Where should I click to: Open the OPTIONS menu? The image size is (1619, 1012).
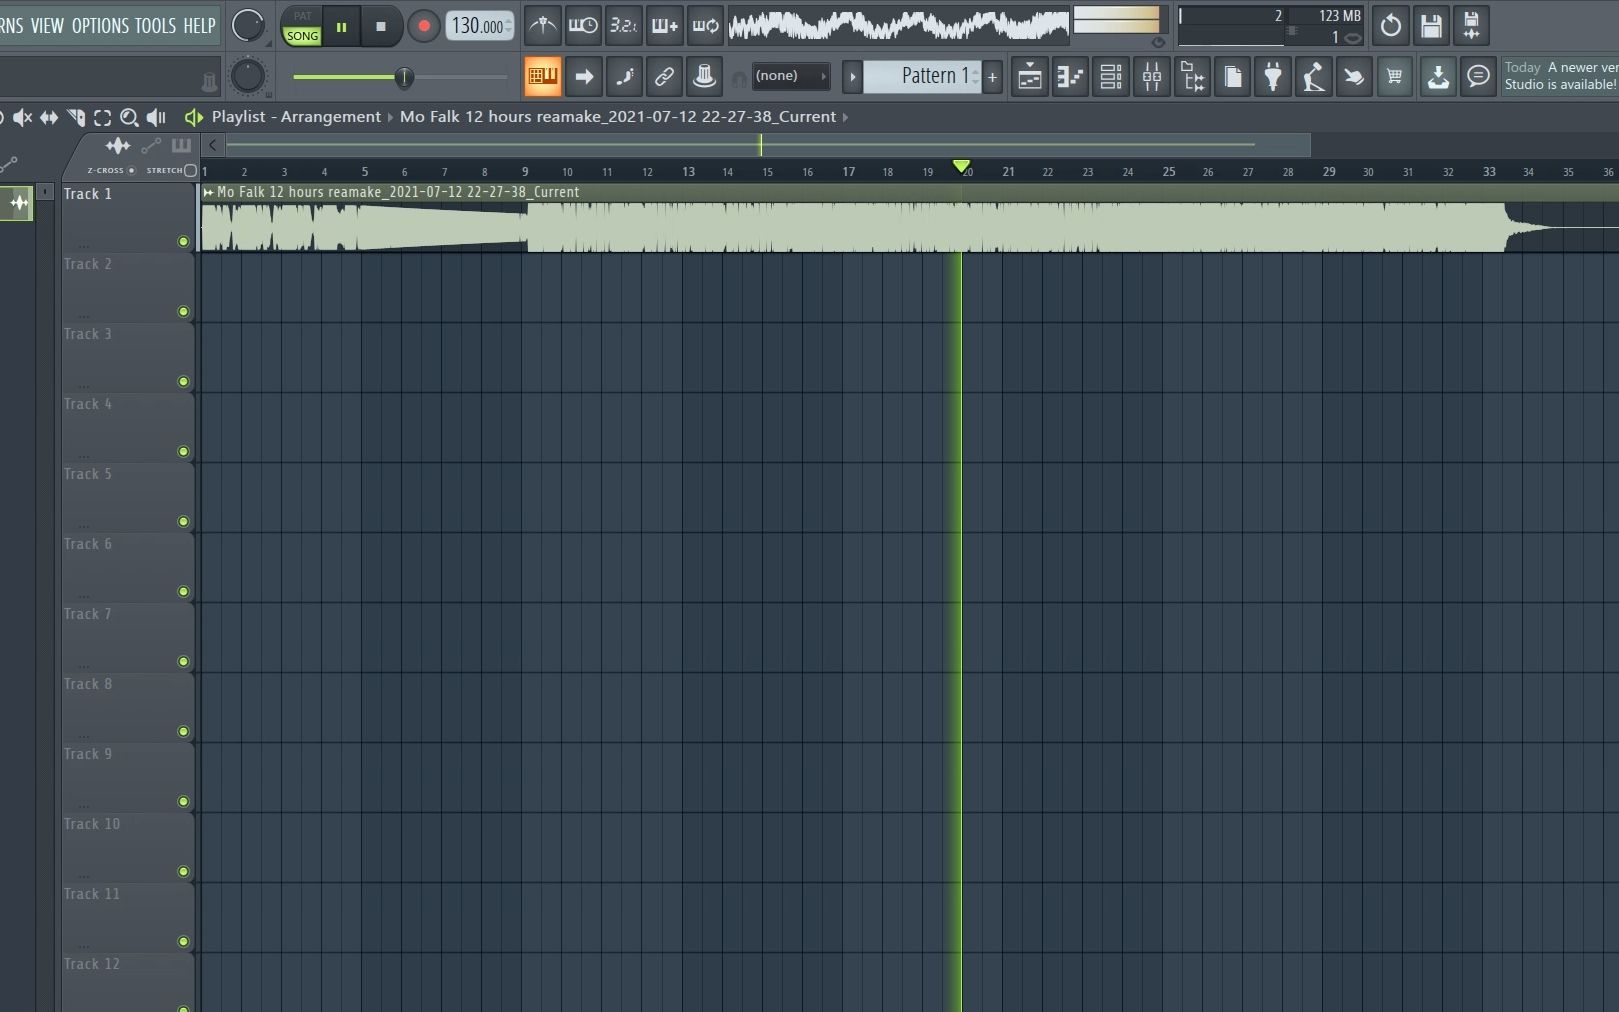(100, 26)
